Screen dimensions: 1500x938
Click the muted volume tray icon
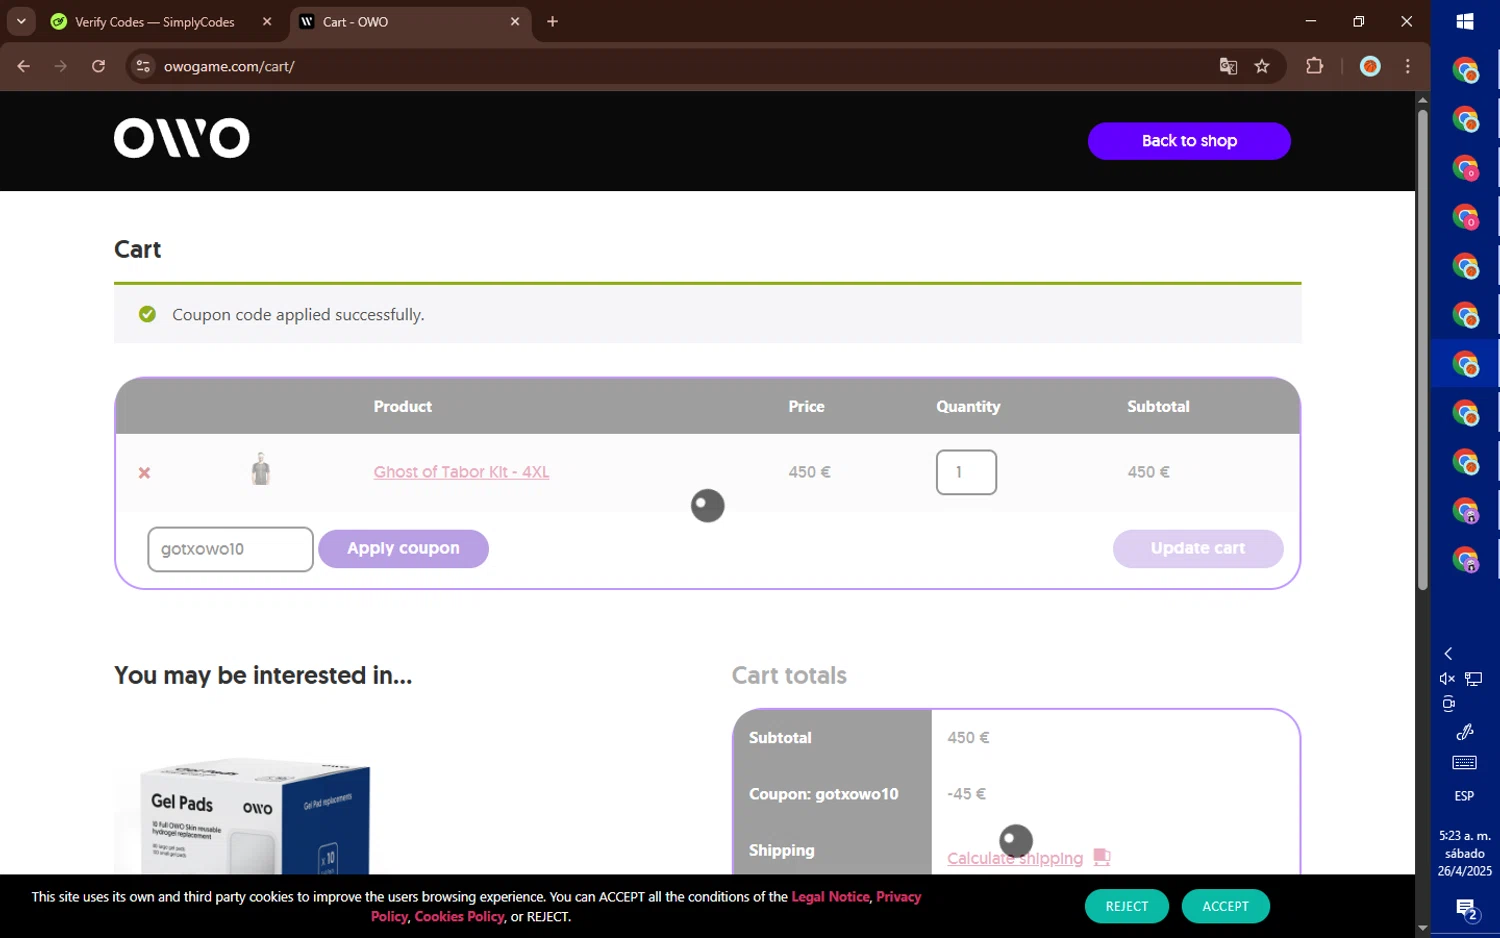click(1447, 679)
